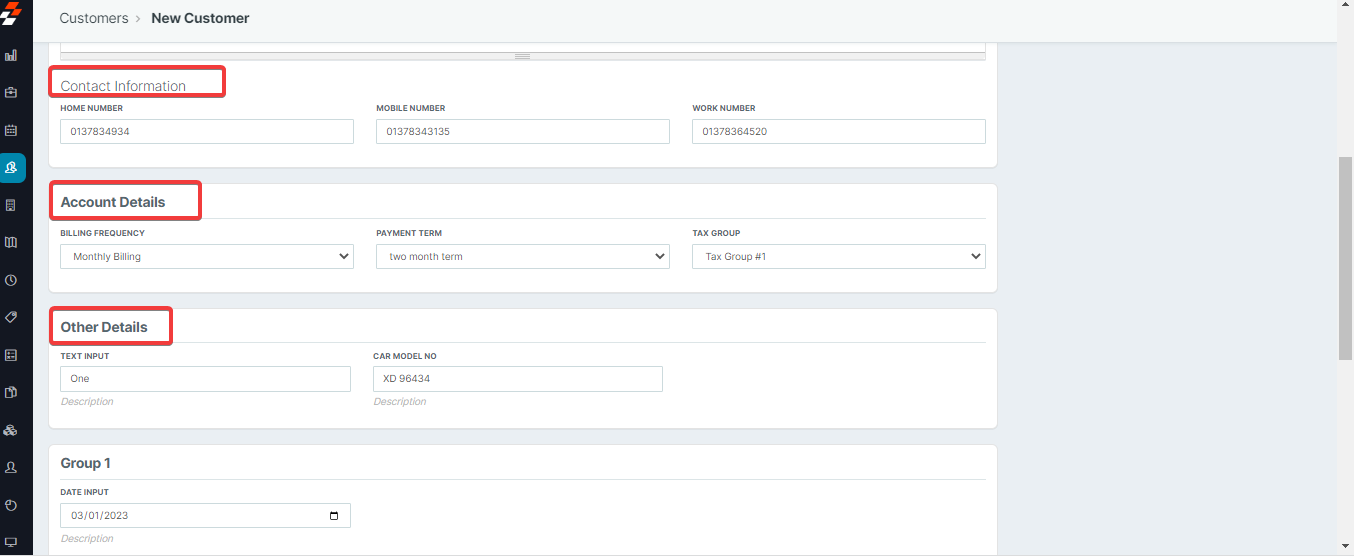
Task: Select the highlighted customers icon in sidebar
Action: tap(11, 168)
